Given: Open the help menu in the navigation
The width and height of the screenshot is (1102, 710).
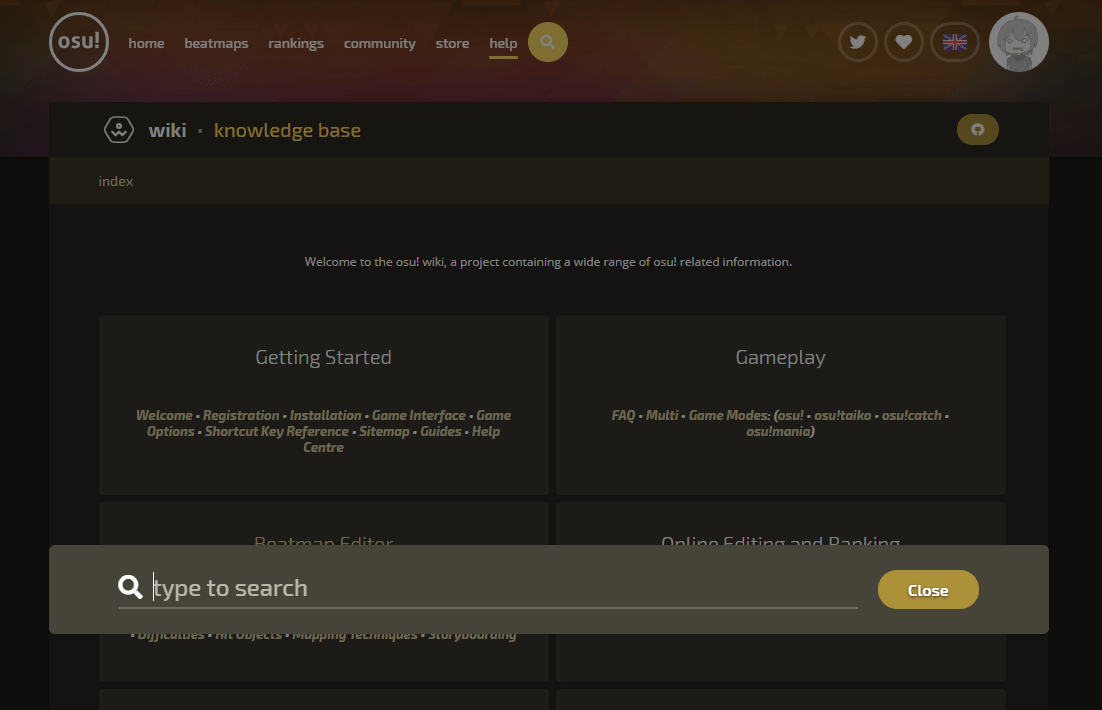Looking at the screenshot, I should (503, 43).
